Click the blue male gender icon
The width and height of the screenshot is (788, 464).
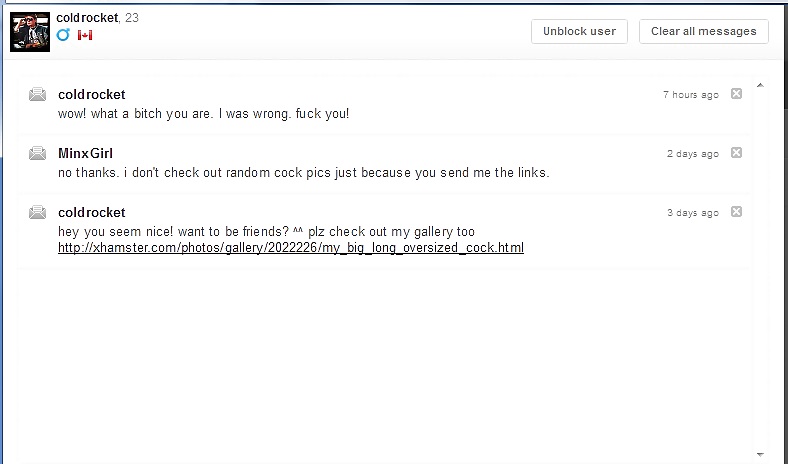click(63, 35)
